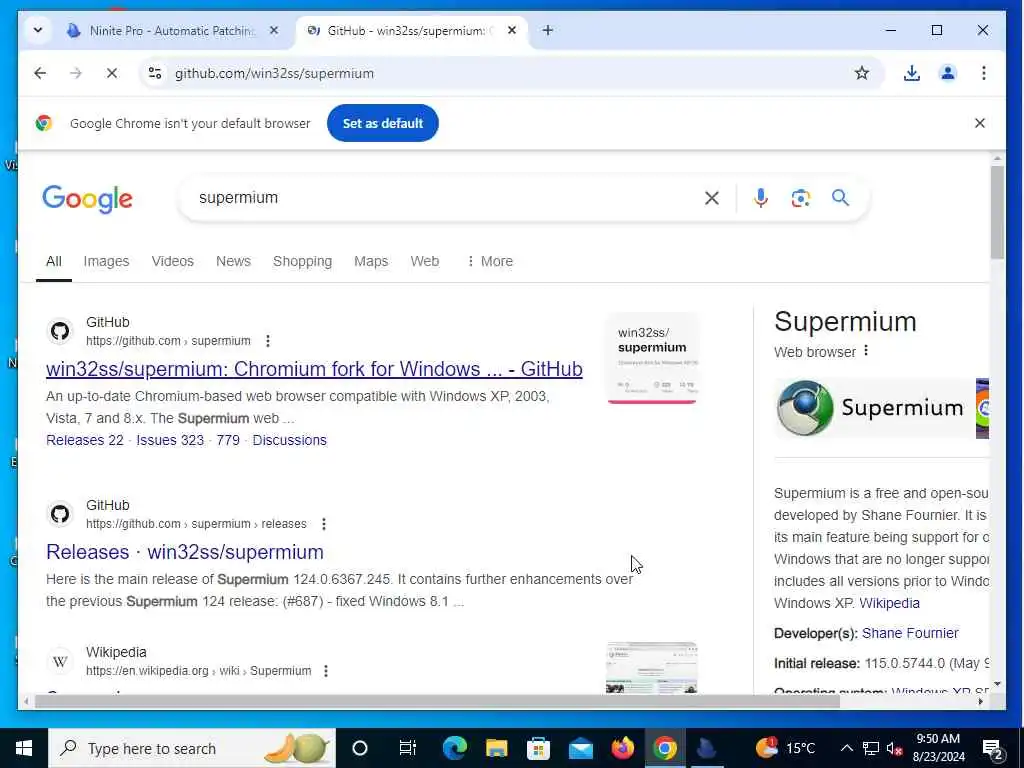The height and width of the screenshot is (768, 1024).
Task: Dismiss the default browser notification bar
Action: 980,123
